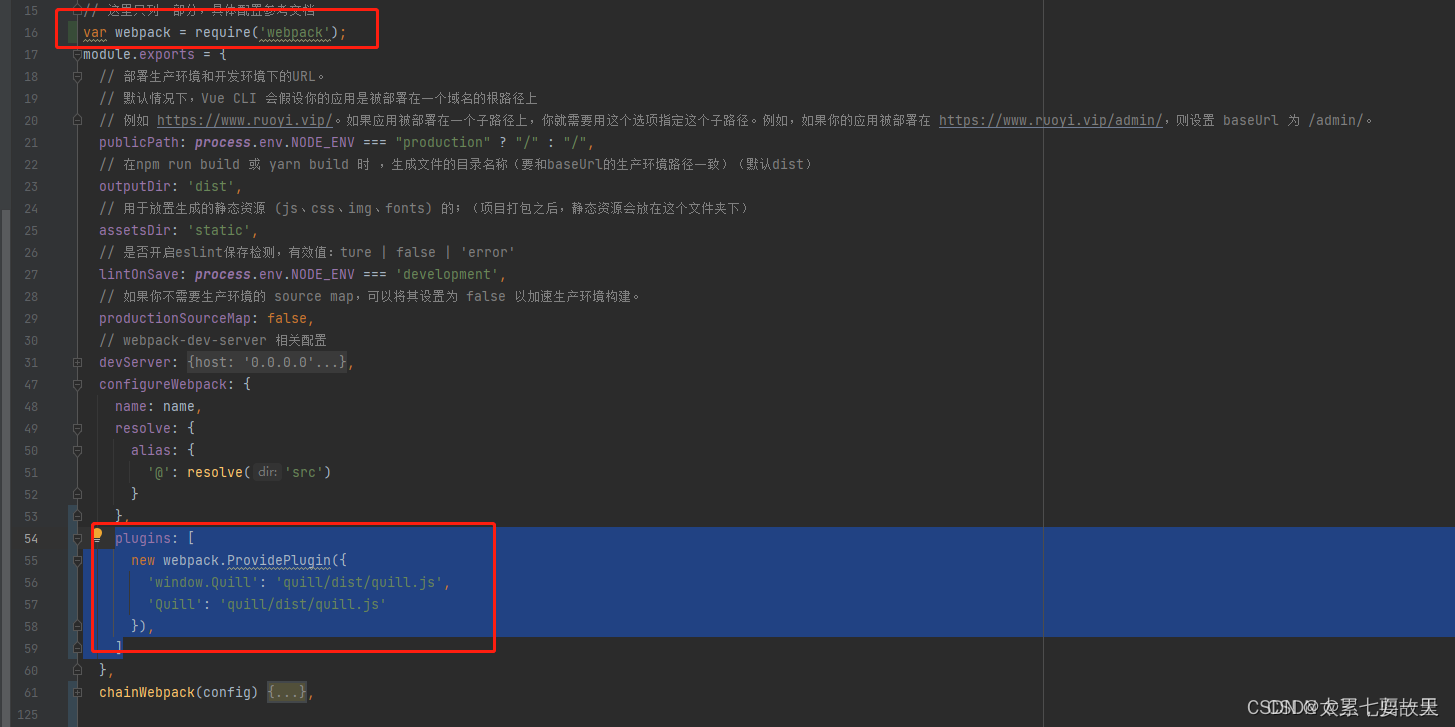The width and height of the screenshot is (1455, 727).
Task: Click line number 16 in the gutter
Action: (x=30, y=33)
